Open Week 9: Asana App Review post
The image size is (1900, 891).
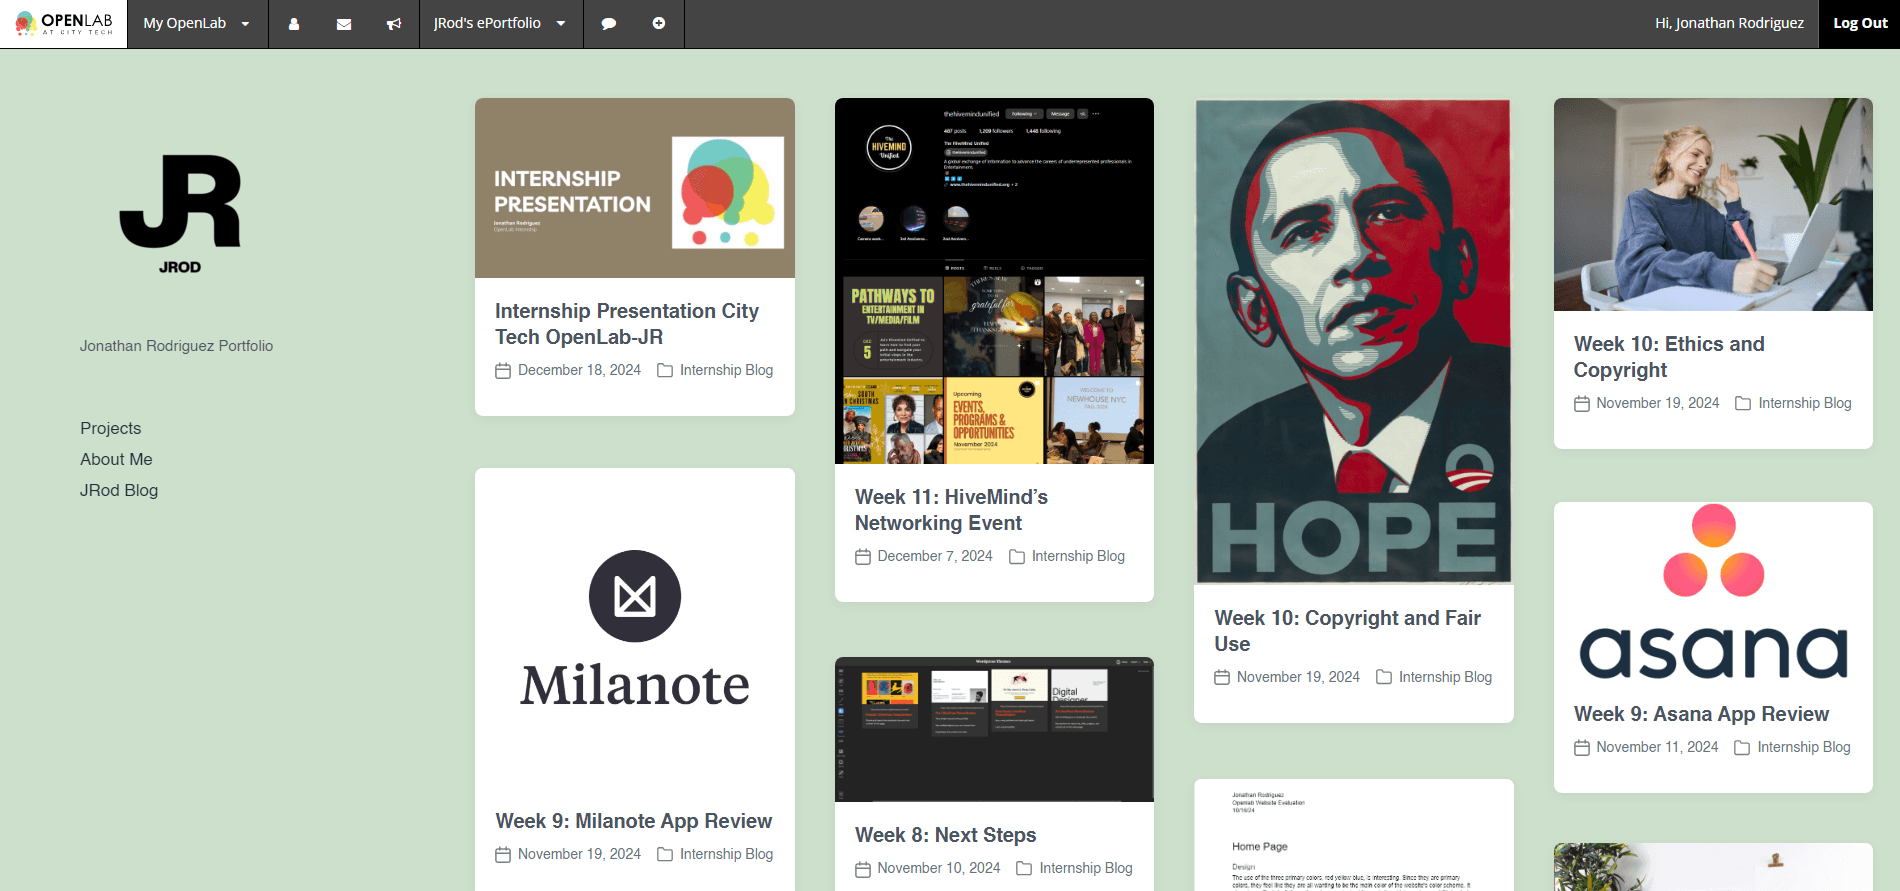(1701, 714)
